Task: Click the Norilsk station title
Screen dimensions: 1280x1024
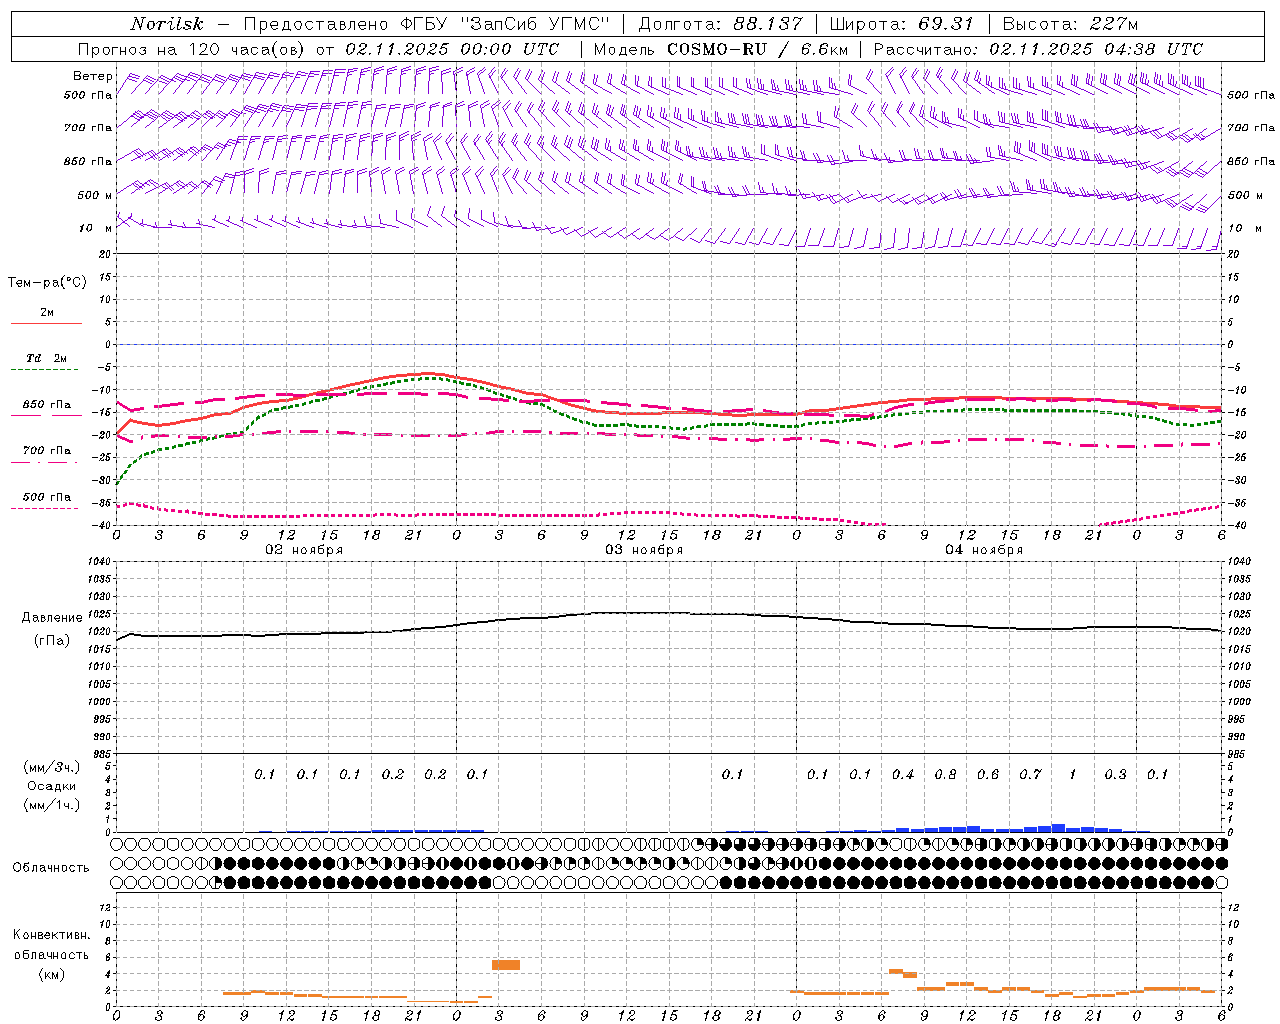Action: [x=167, y=24]
